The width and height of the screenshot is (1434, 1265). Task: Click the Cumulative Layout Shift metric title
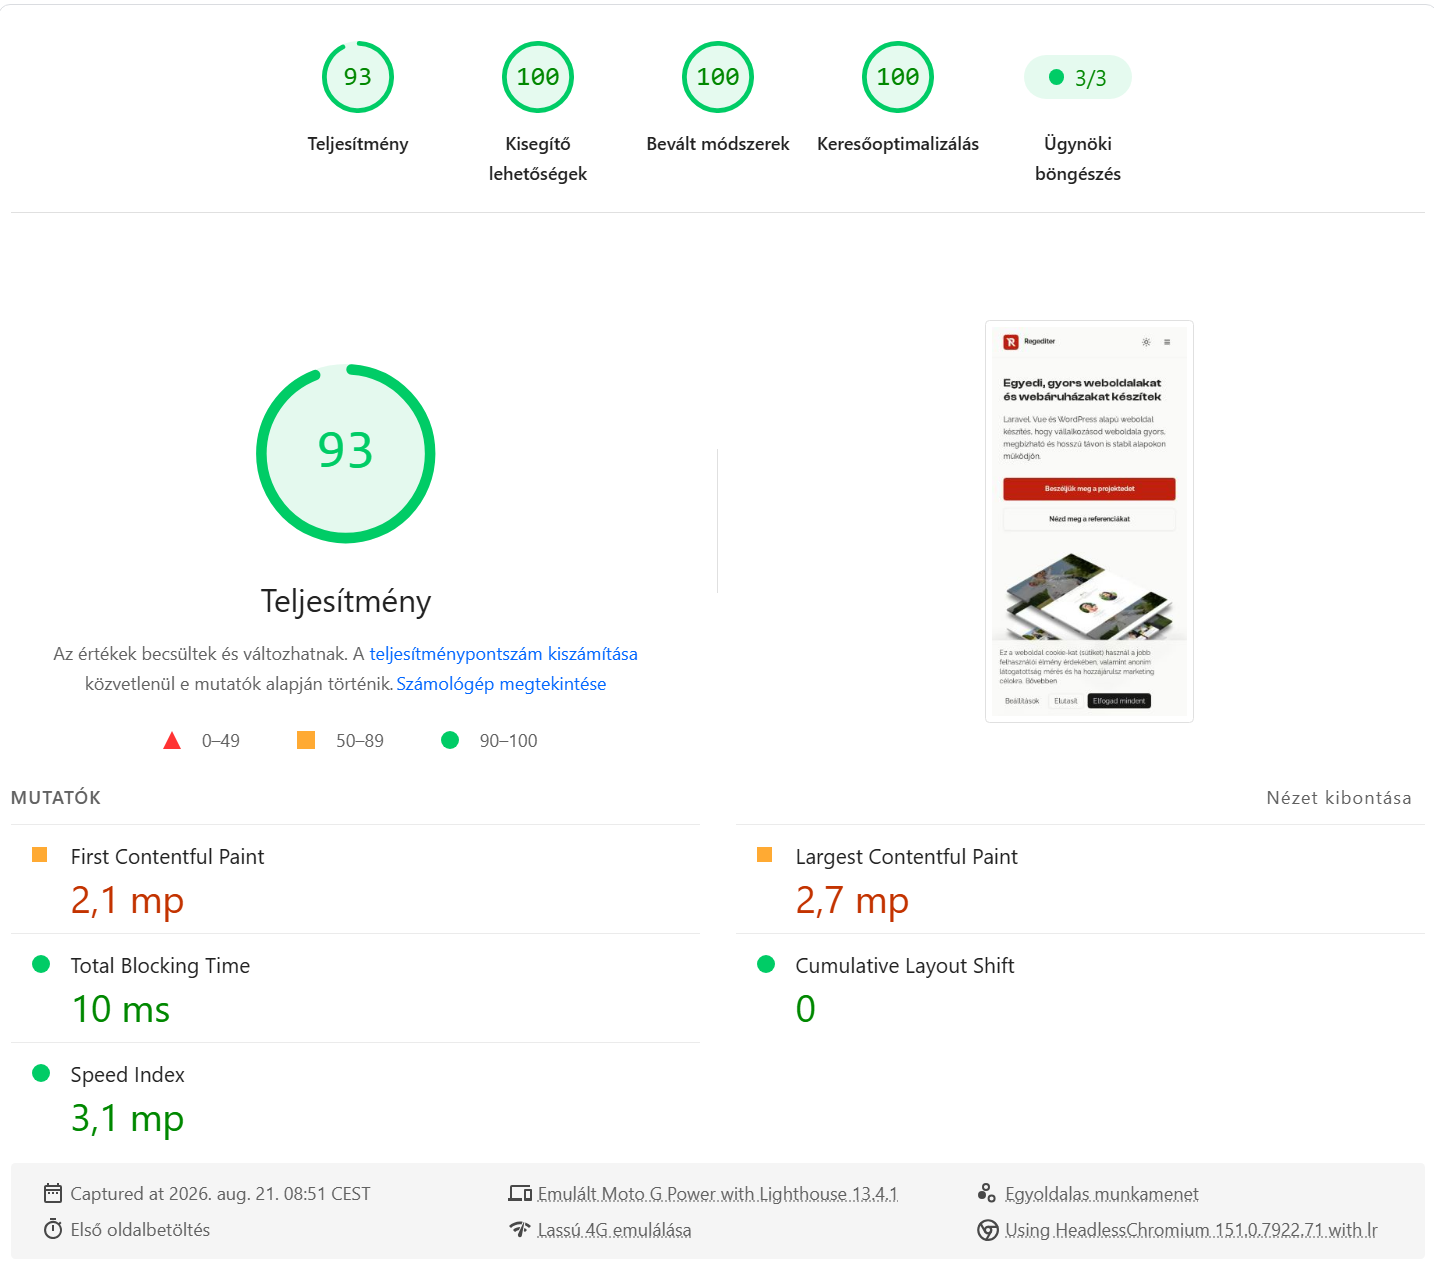905,966
